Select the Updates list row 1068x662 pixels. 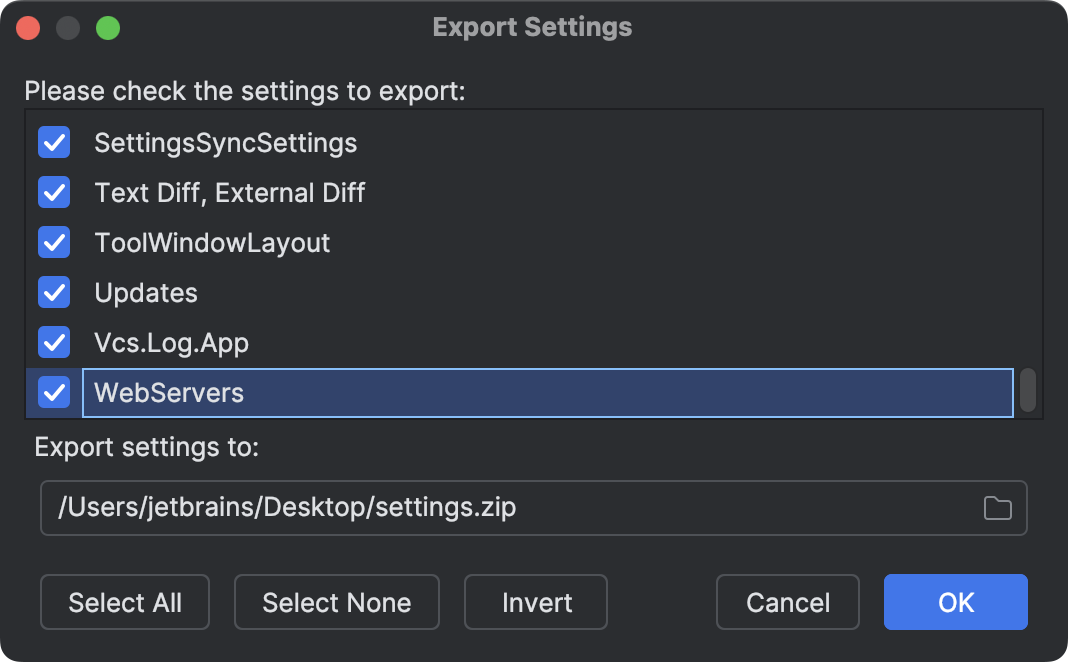146,293
